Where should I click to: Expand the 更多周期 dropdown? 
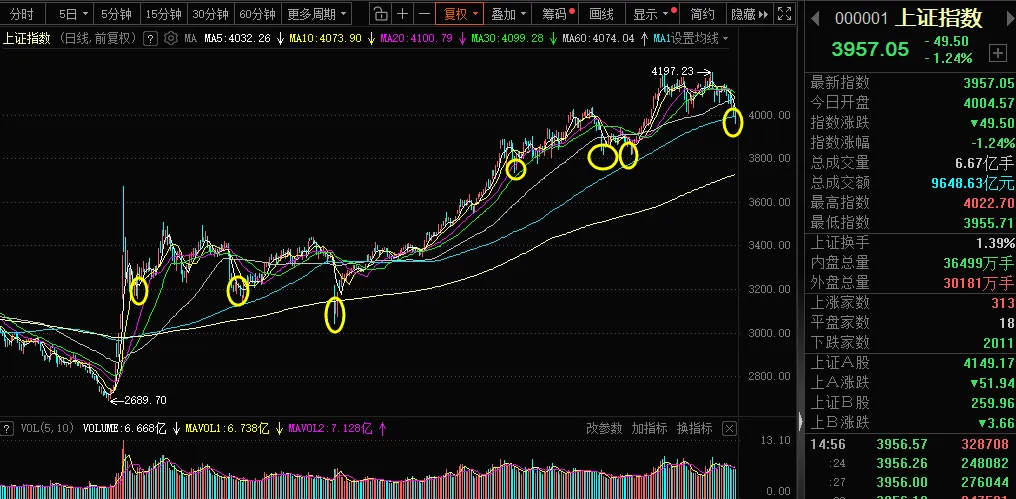[x=317, y=14]
